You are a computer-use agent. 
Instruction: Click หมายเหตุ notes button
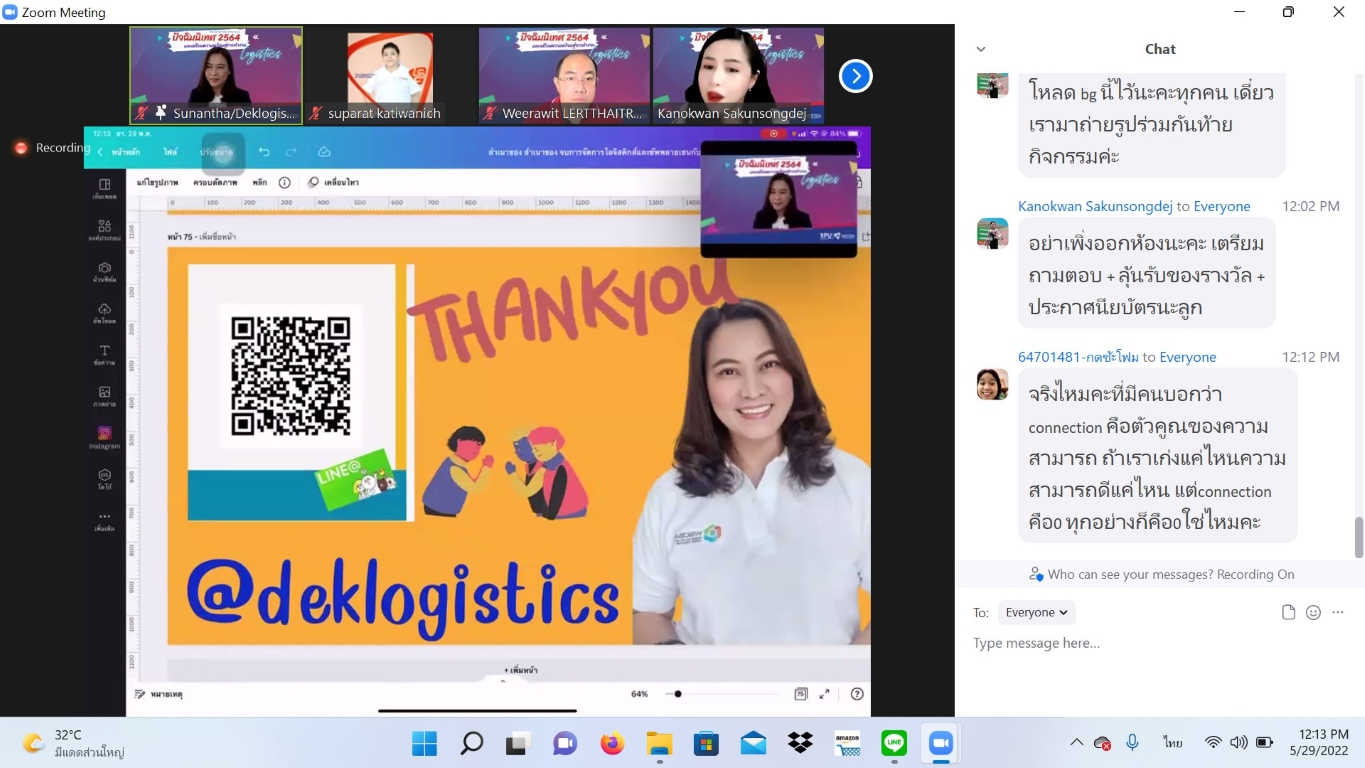pos(159,694)
